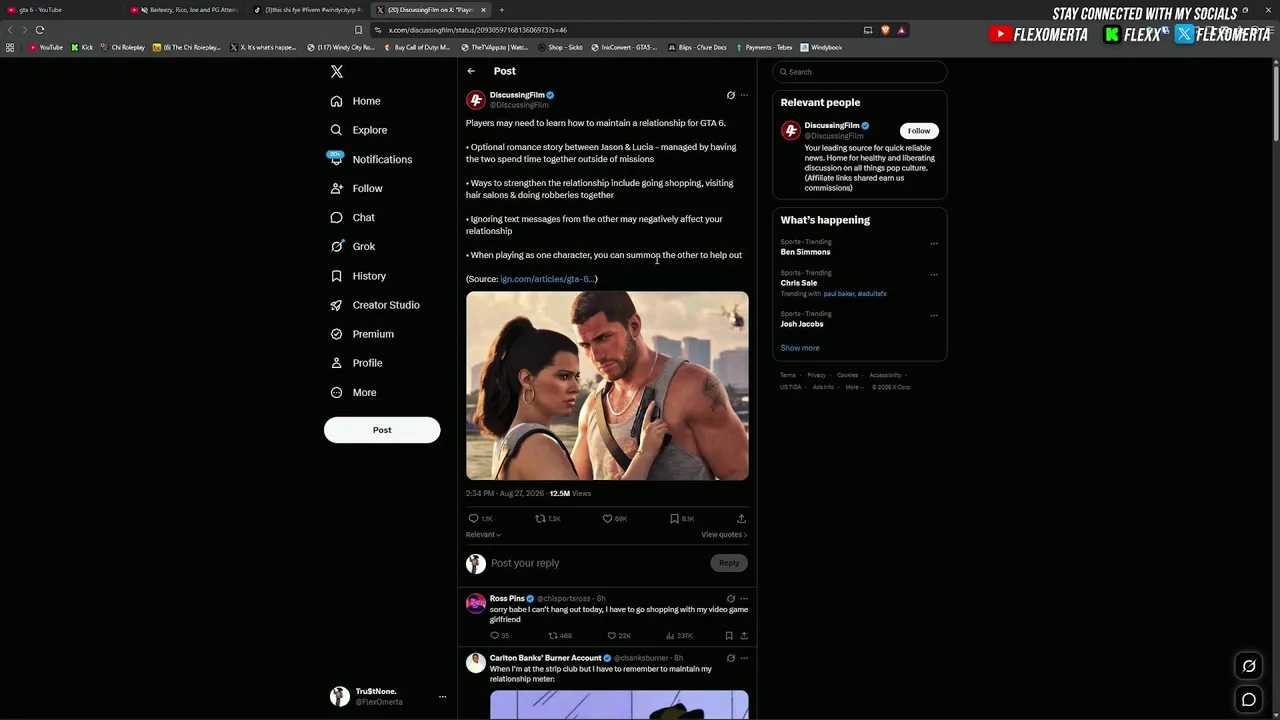Open Explore in the sidebar
The image size is (1280, 720).
[x=358, y=130]
